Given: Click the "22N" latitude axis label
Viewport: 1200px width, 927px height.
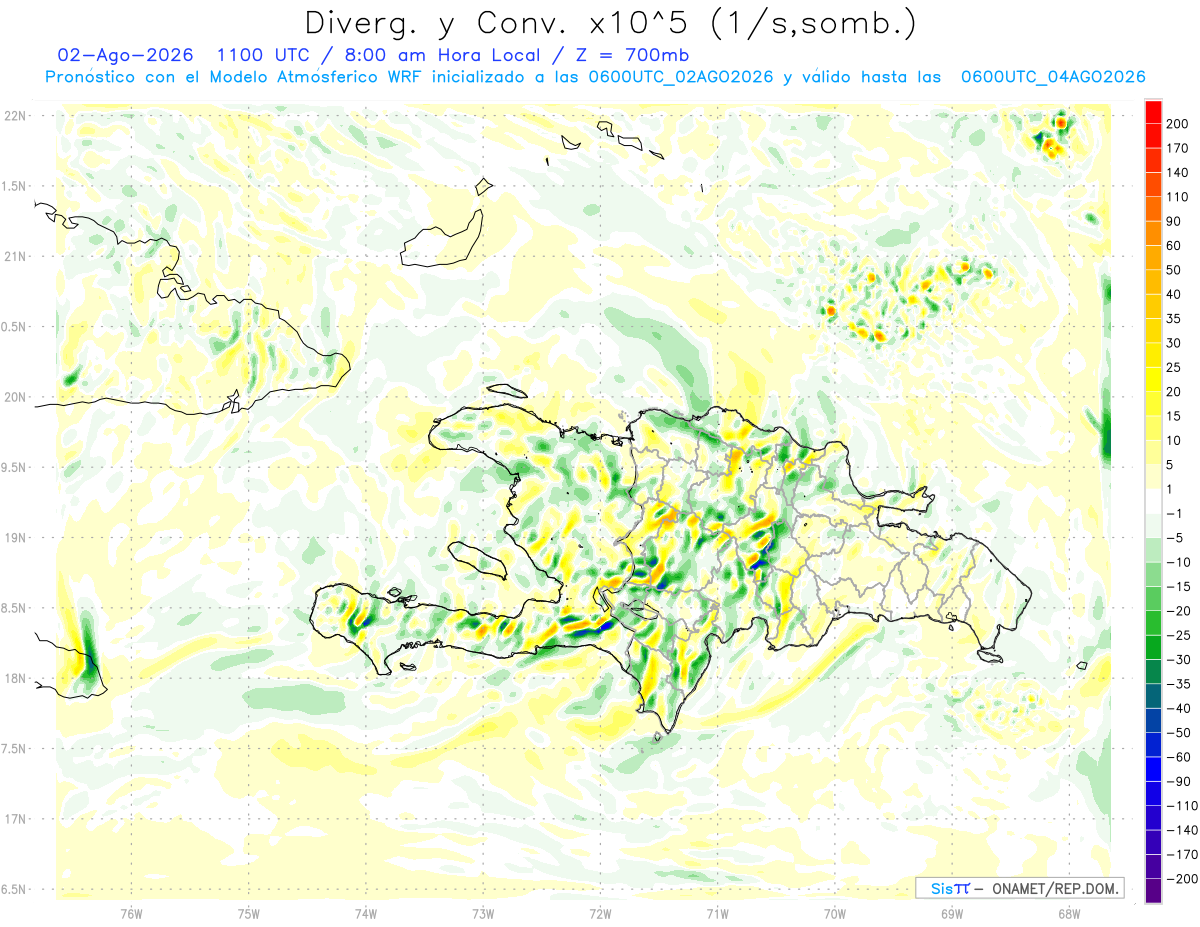Looking at the screenshot, I should click(x=15, y=116).
